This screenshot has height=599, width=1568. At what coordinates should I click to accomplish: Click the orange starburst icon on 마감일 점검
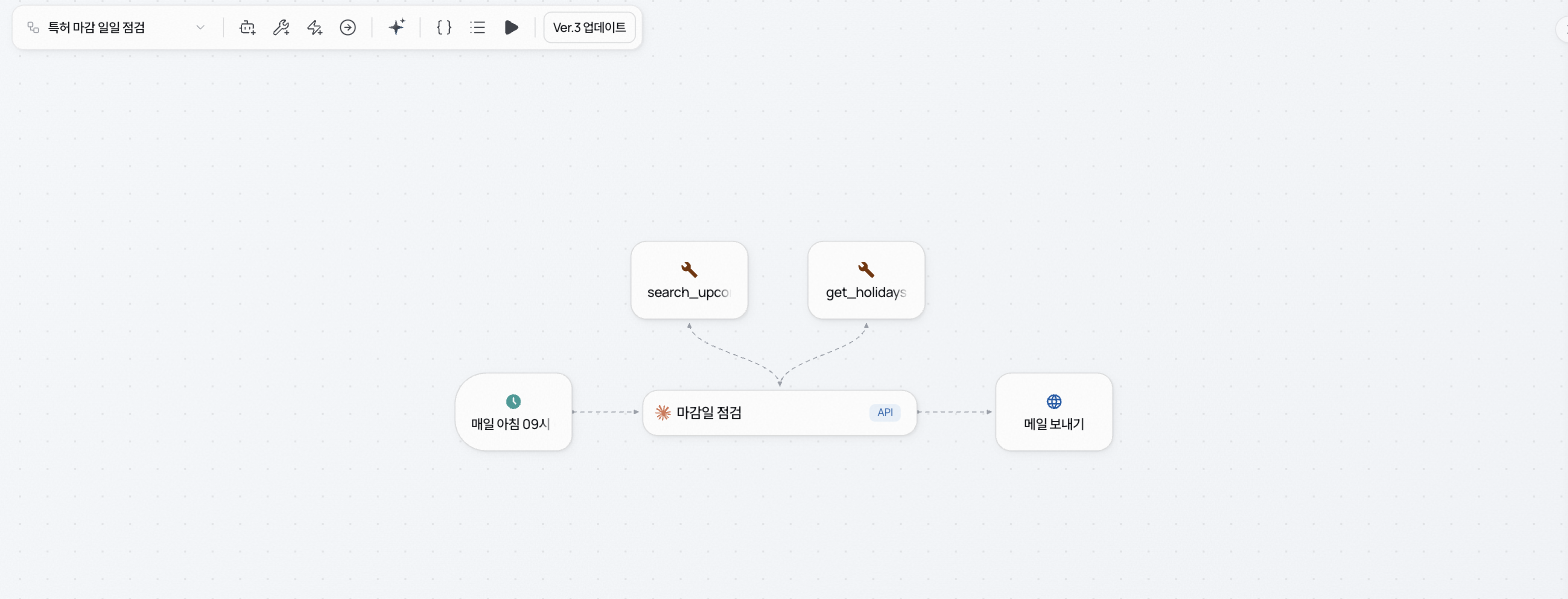click(x=663, y=413)
